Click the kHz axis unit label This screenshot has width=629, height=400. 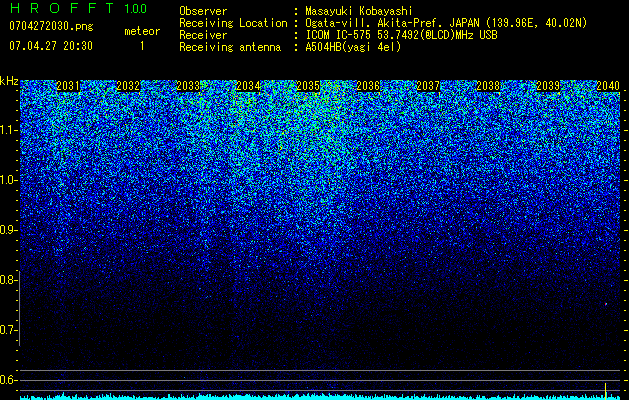pos(9,81)
